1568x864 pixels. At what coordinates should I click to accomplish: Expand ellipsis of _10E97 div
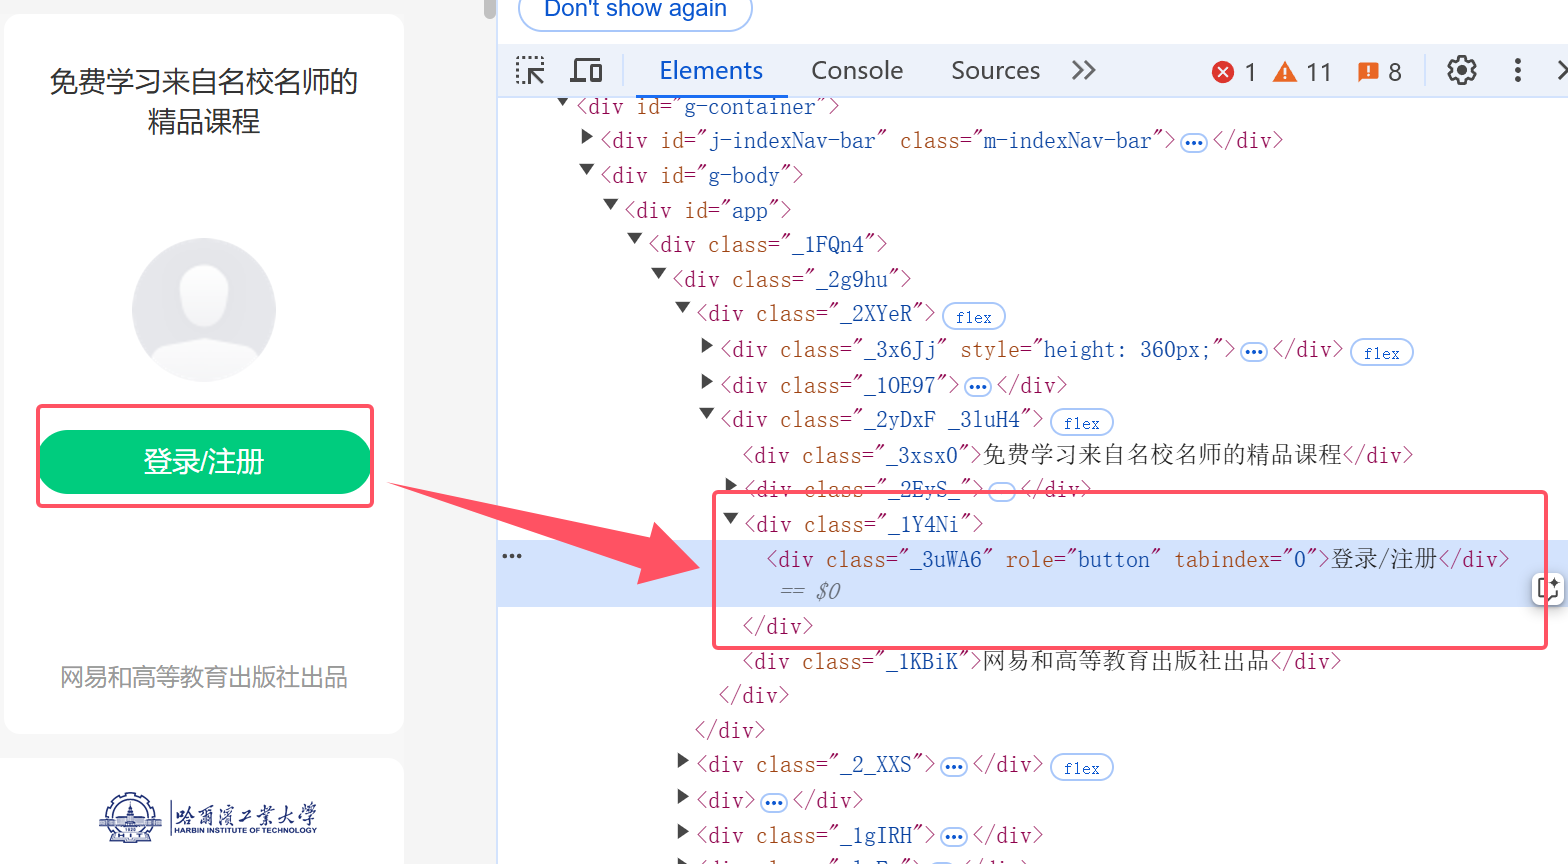coord(978,387)
